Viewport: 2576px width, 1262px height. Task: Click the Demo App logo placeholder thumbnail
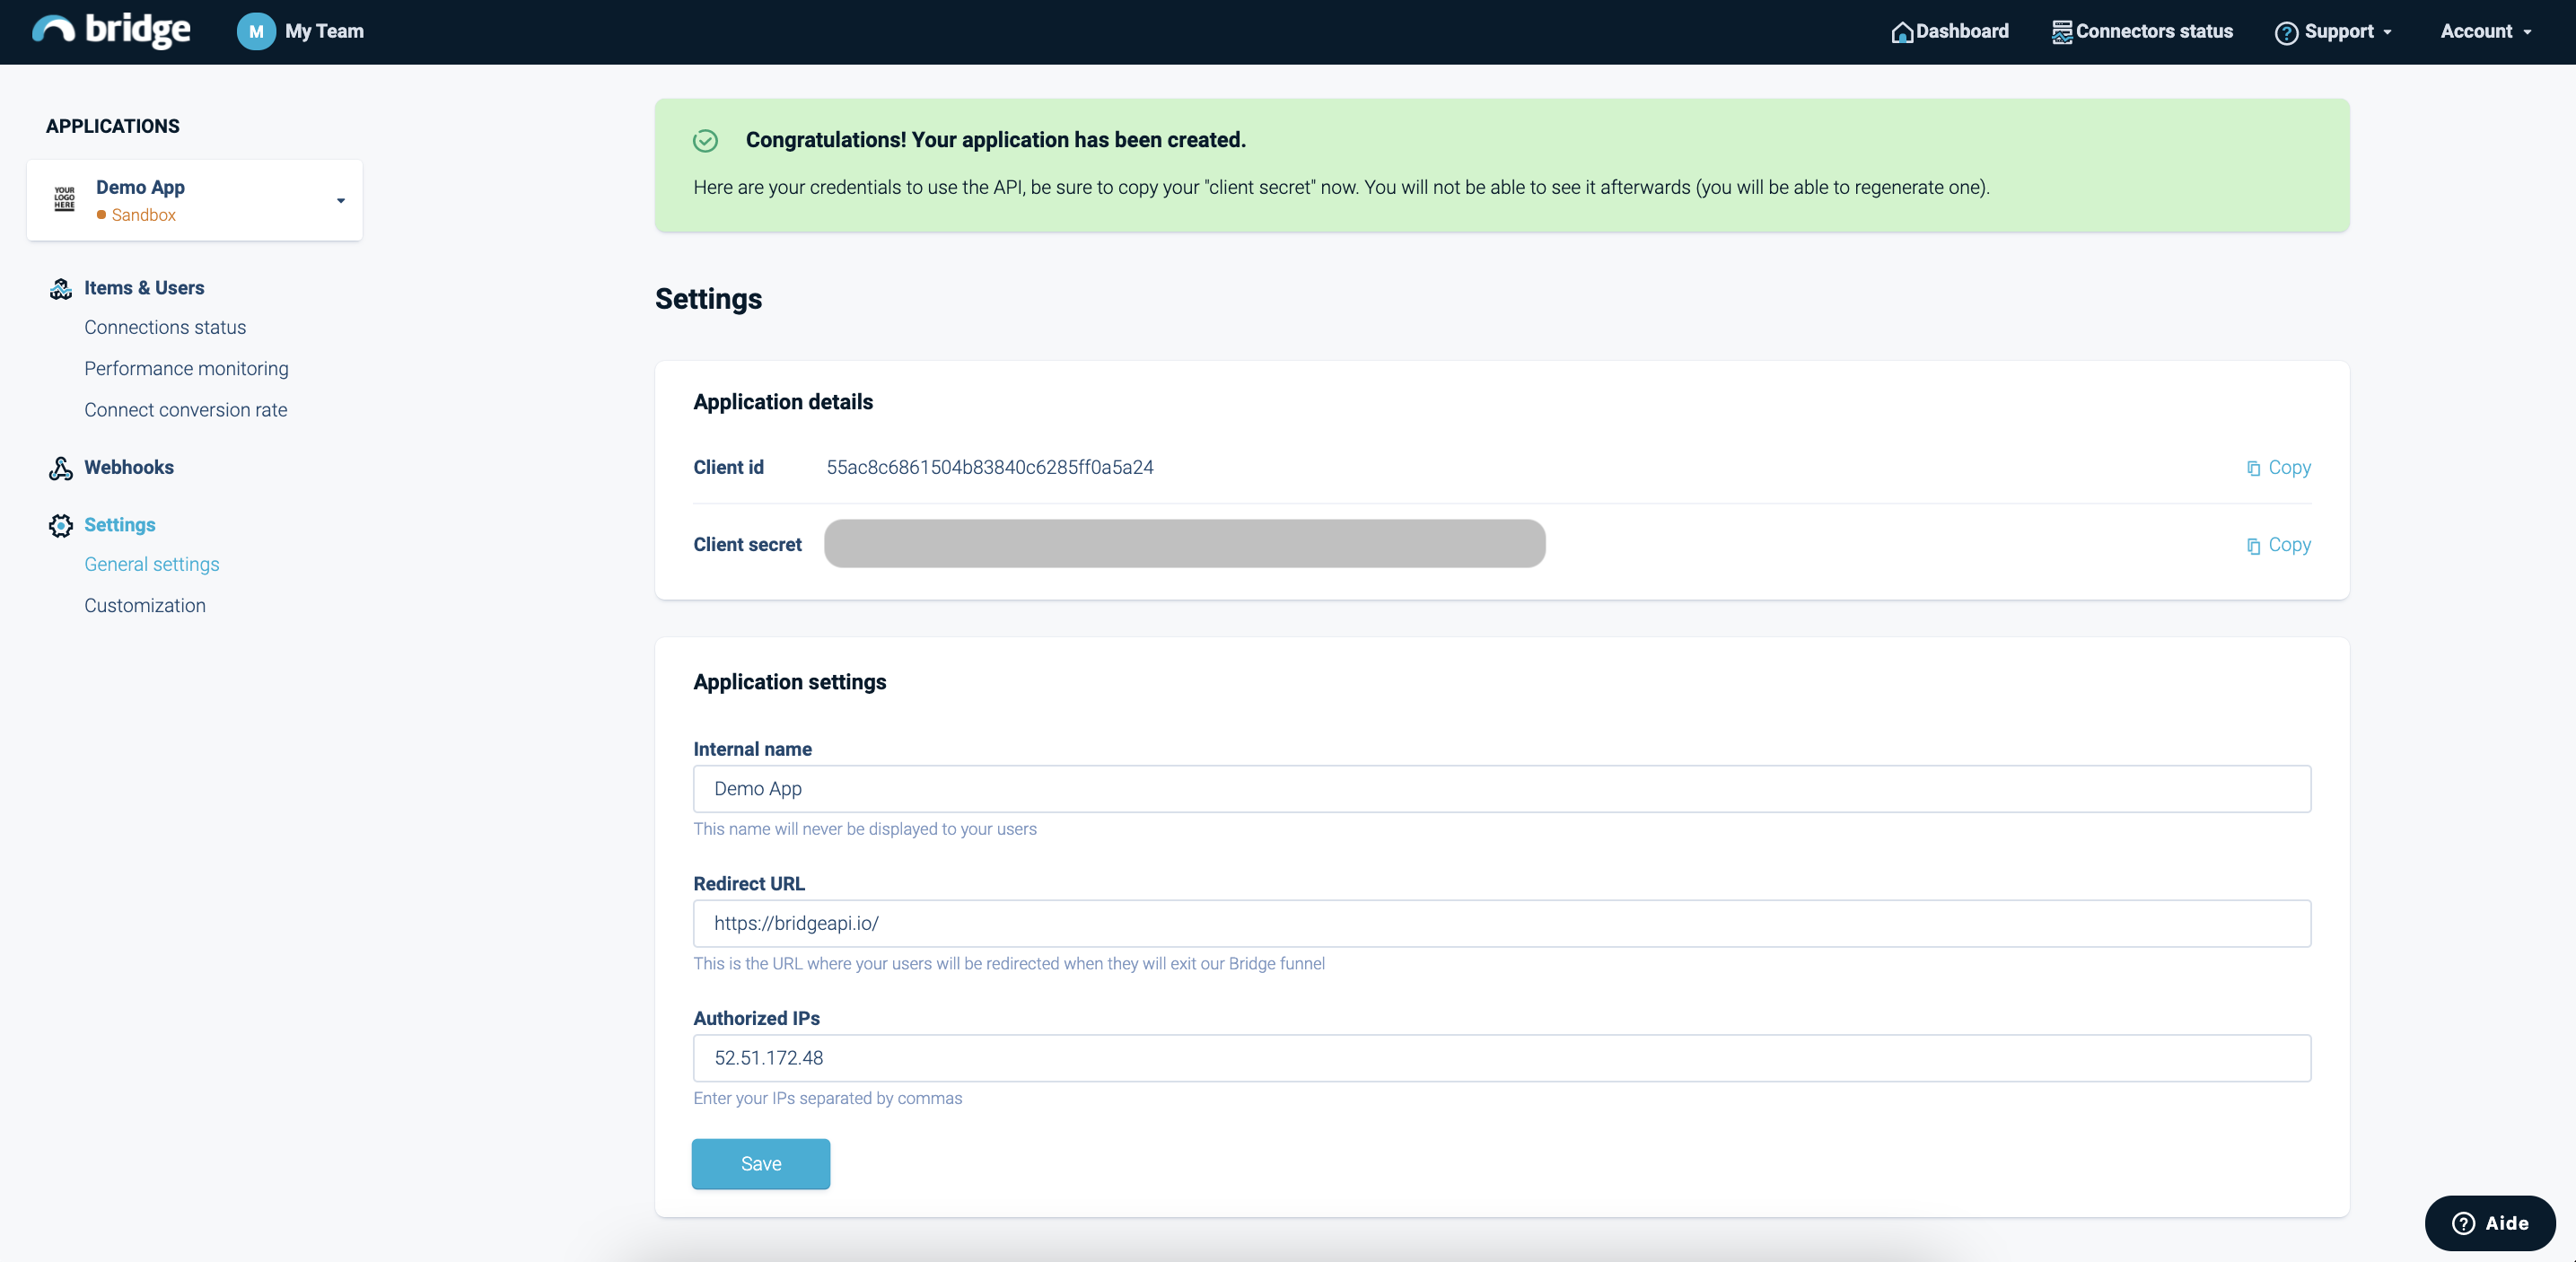(x=65, y=199)
